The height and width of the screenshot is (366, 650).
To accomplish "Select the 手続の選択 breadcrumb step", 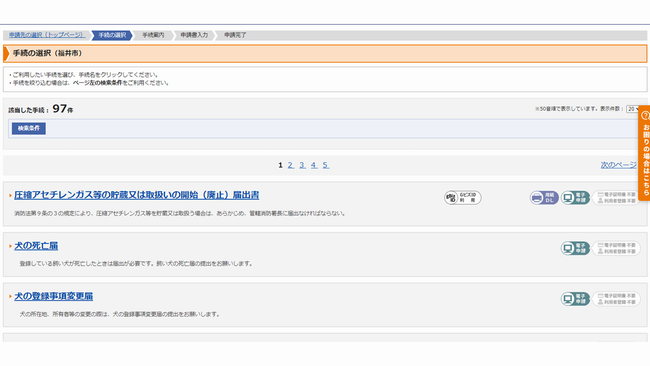I will (x=112, y=35).
